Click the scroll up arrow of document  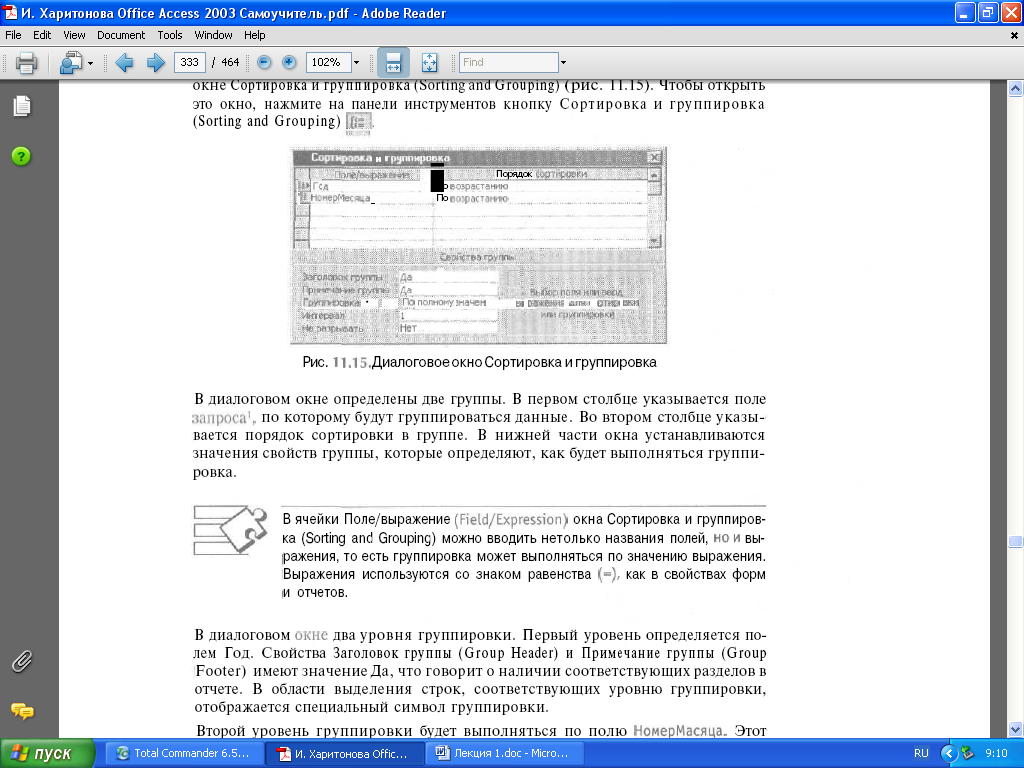point(1015,88)
